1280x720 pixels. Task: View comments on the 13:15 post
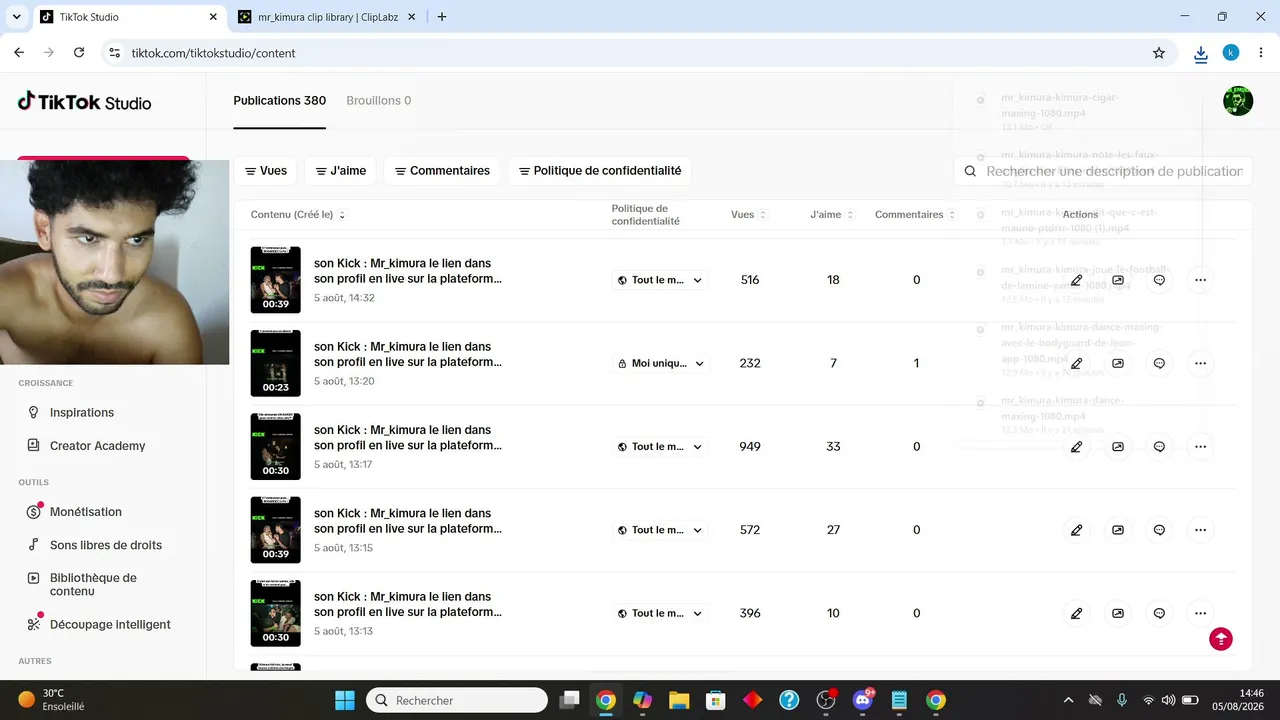click(x=1159, y=530)
